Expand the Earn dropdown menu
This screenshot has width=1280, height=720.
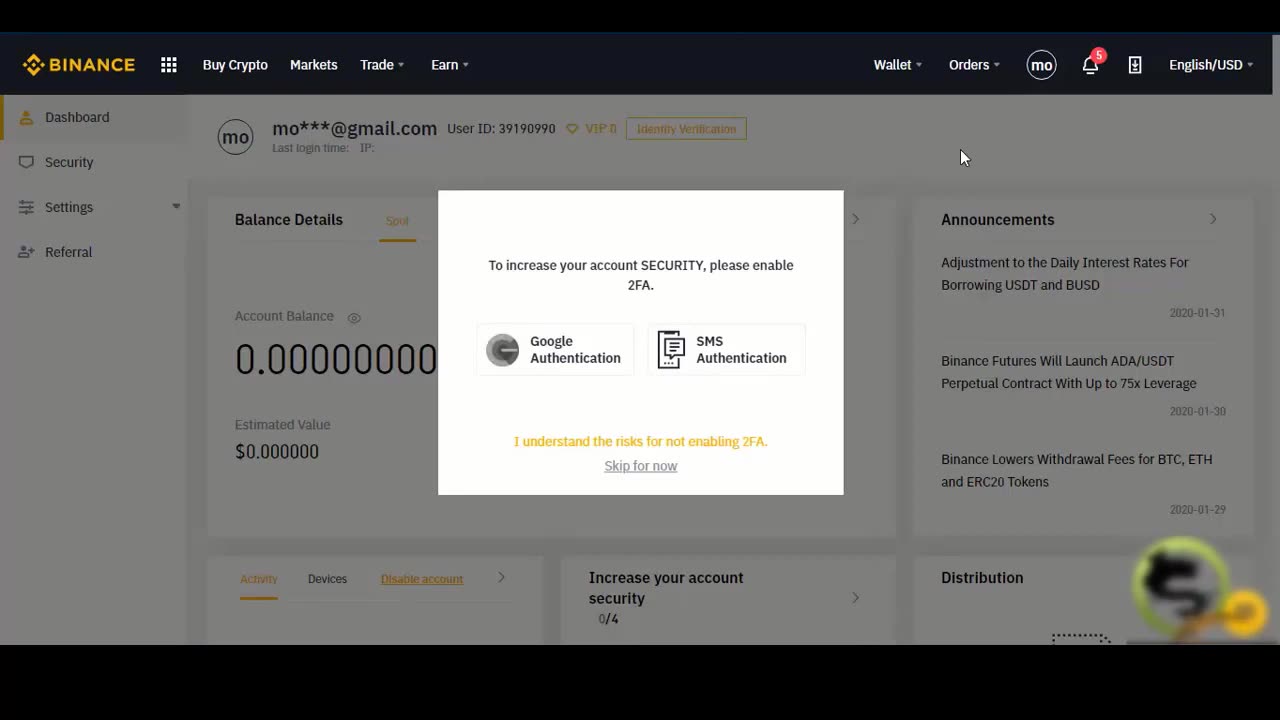[450, 65]
